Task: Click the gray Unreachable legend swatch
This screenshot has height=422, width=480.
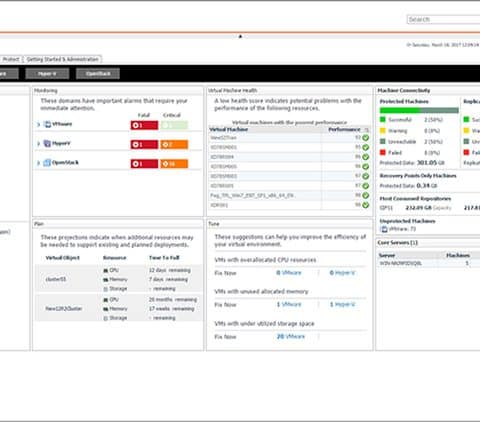Action: coord(383,141)
